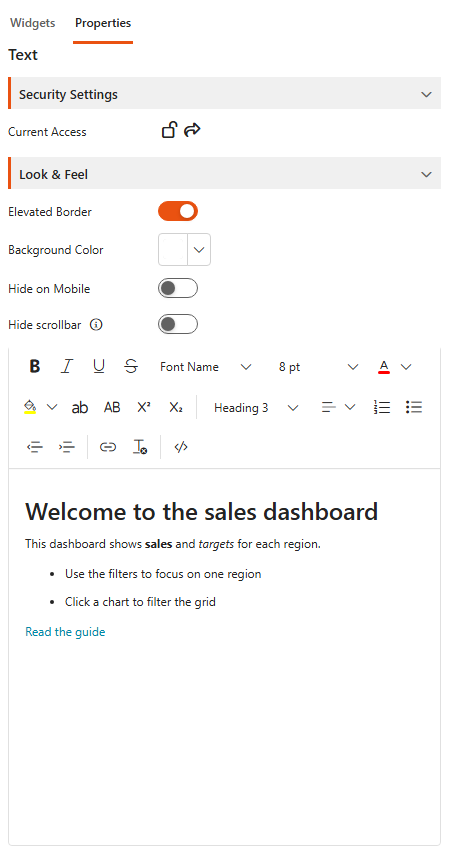Open the highlight color picker arrow
The width and height of the screenshot is (449, 846).
[52, 407]
